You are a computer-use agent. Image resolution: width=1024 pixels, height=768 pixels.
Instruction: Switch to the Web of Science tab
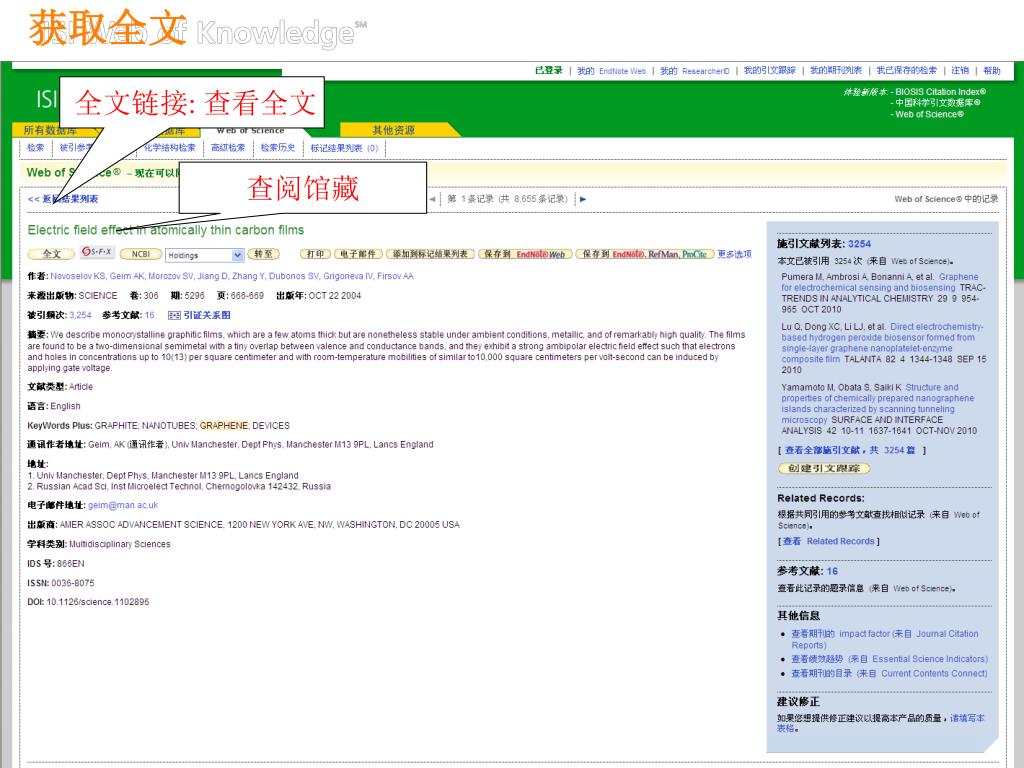pyautogui.click(x=250, y=130)
